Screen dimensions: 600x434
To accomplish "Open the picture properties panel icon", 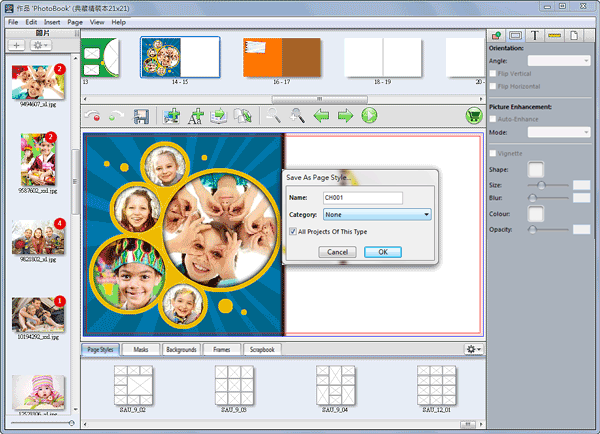I will click(x=497, y=36).
